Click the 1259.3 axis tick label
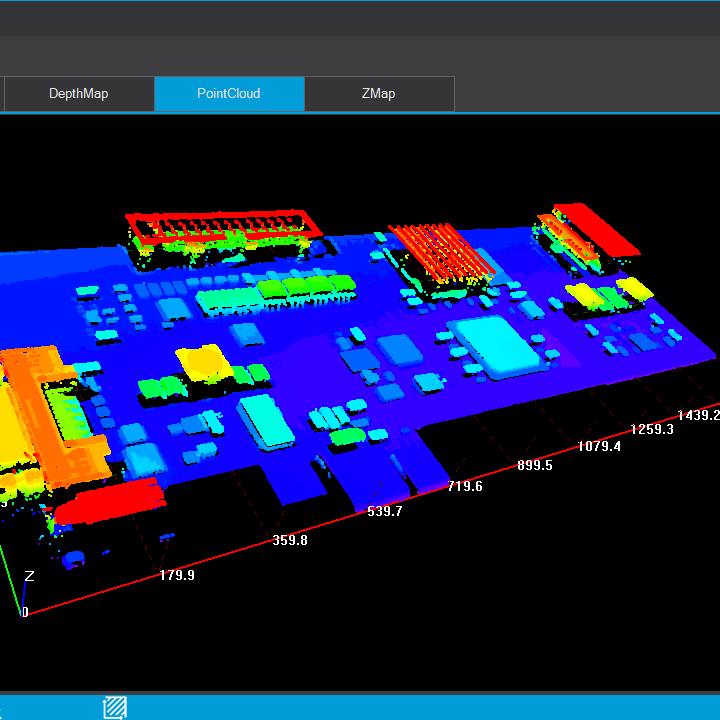Image resolution: width=720 pixels, height=720 pixels. tap(652, 429)
